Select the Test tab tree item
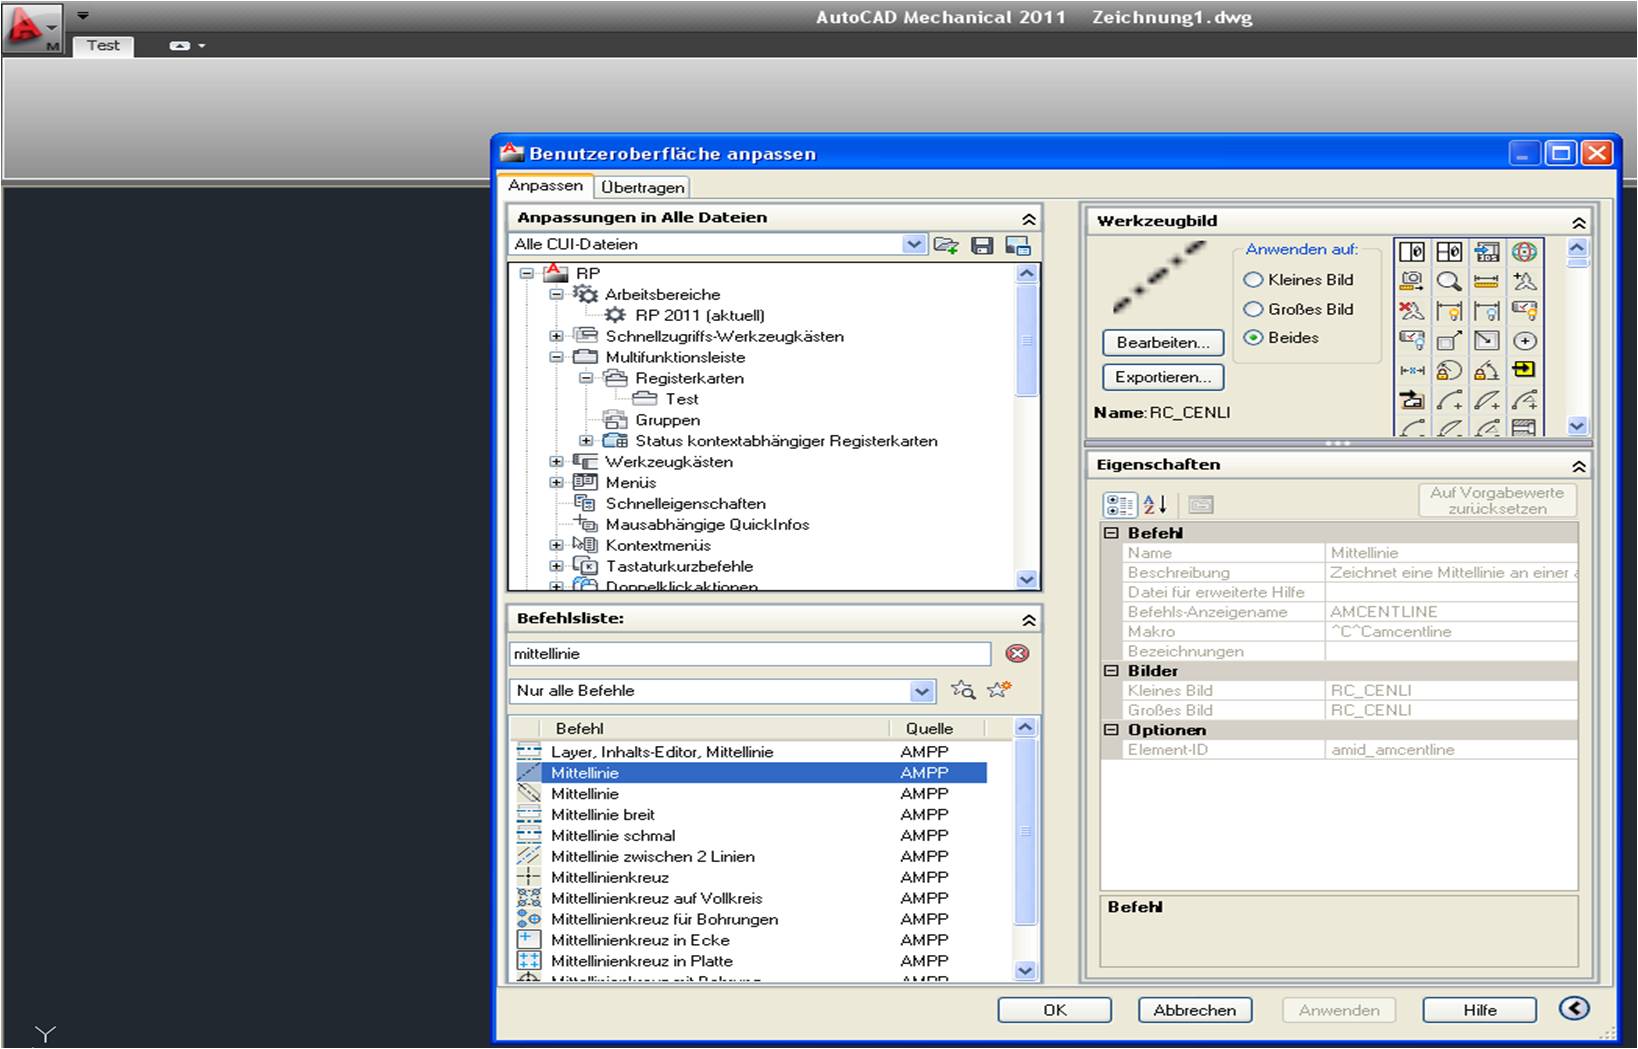The width and height of the screenshot is (1638, 1049). pyautogui.click(x=682, y=399)
